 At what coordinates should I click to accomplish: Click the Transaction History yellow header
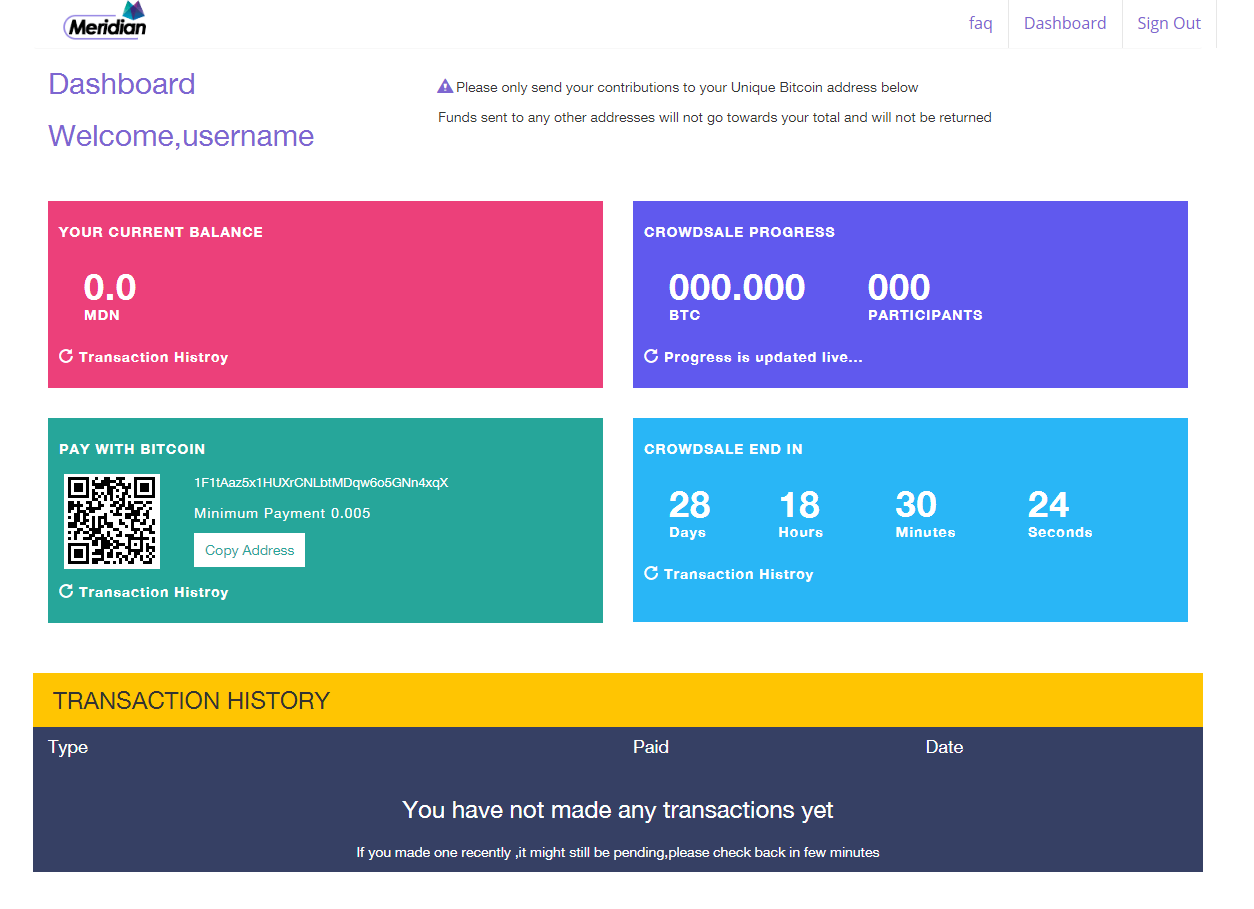click(618, 700)
